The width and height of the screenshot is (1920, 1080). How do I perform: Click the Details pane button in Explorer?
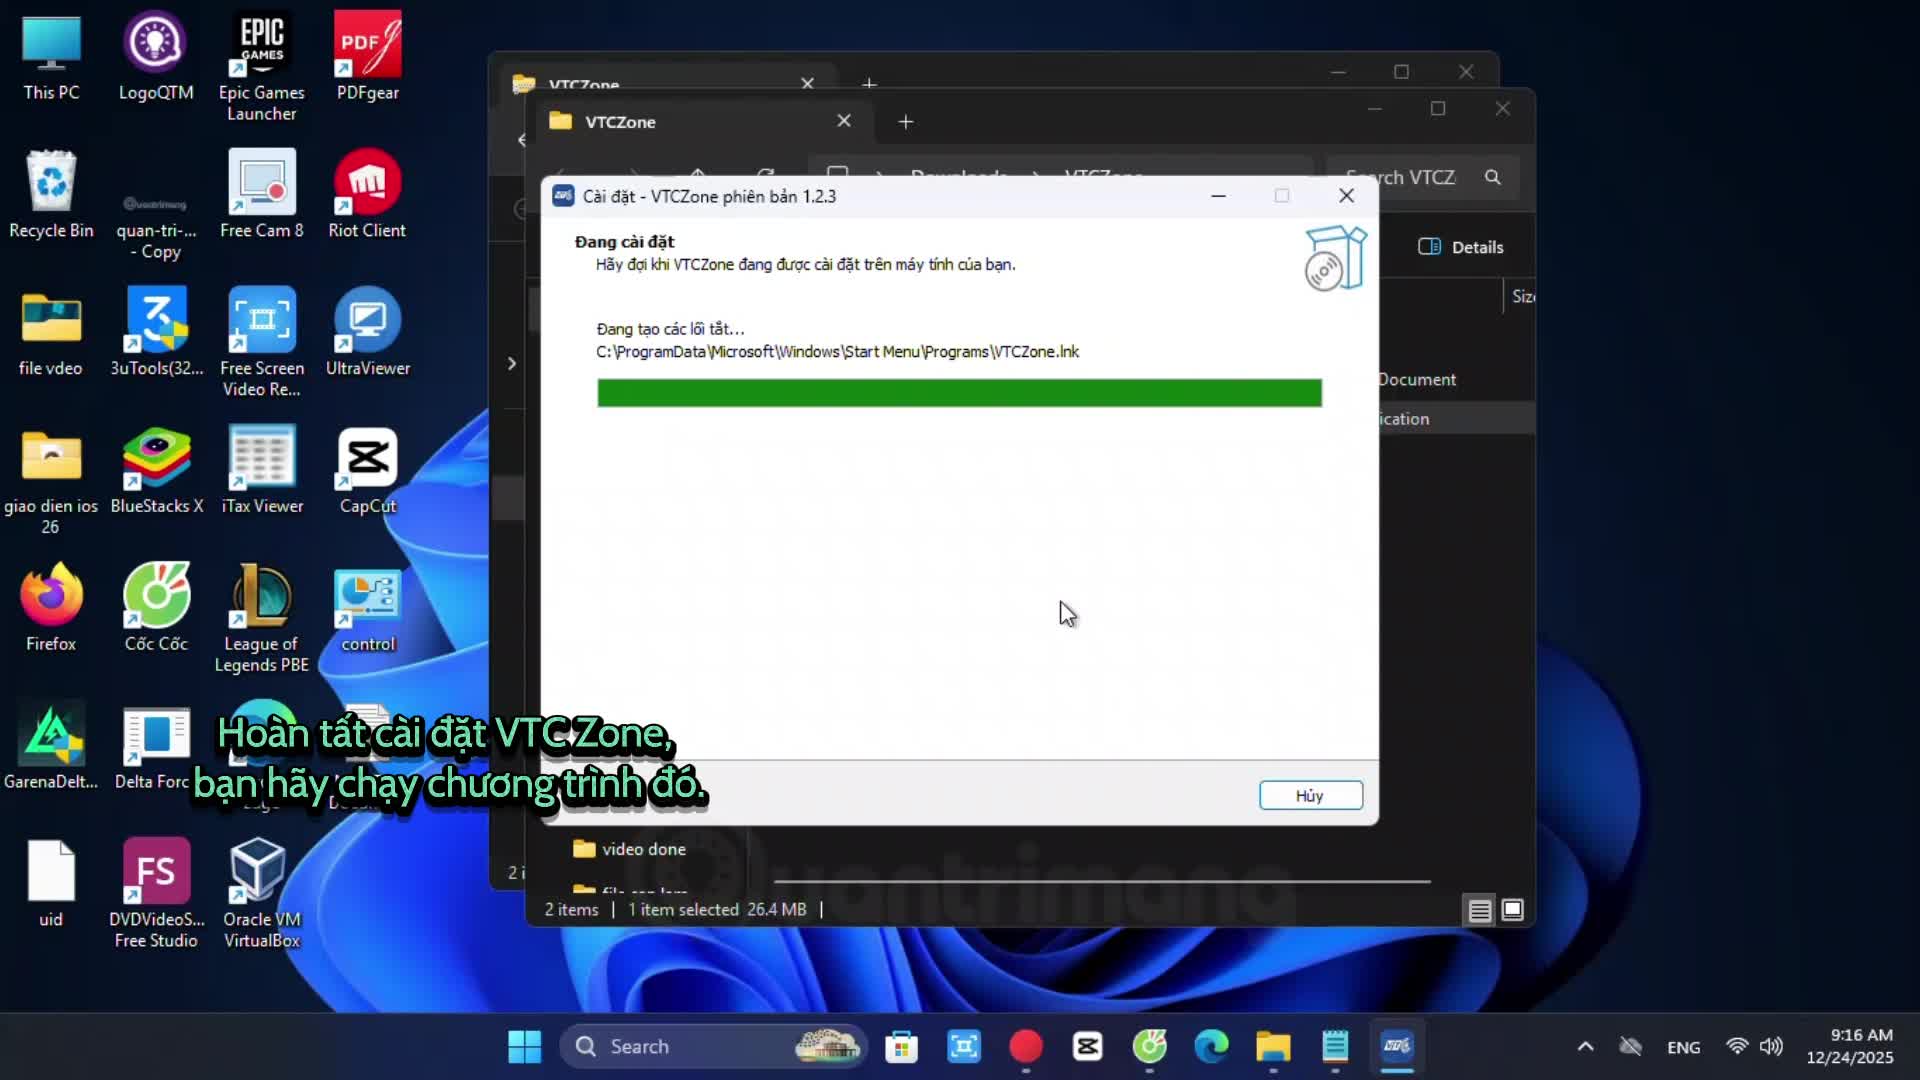coord(1460,247)
